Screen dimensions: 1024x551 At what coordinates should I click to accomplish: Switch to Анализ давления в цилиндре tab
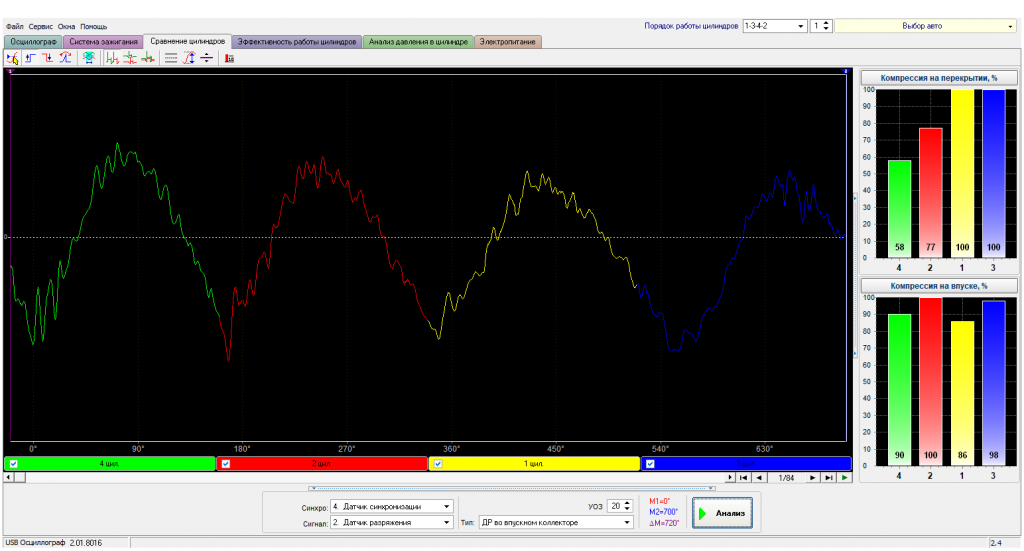point(418,42)
